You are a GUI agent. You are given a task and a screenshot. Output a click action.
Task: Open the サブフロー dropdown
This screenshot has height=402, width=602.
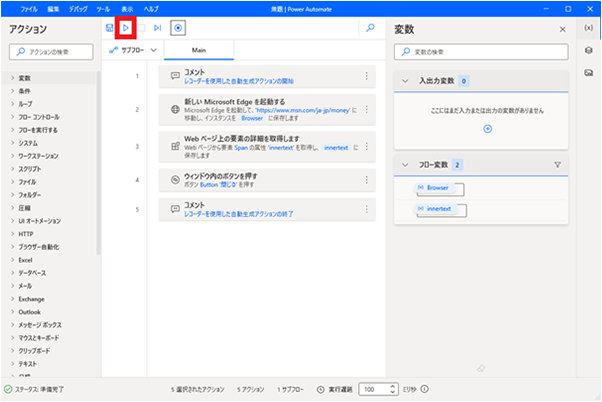pyautogui.click(x=133, y=50)
